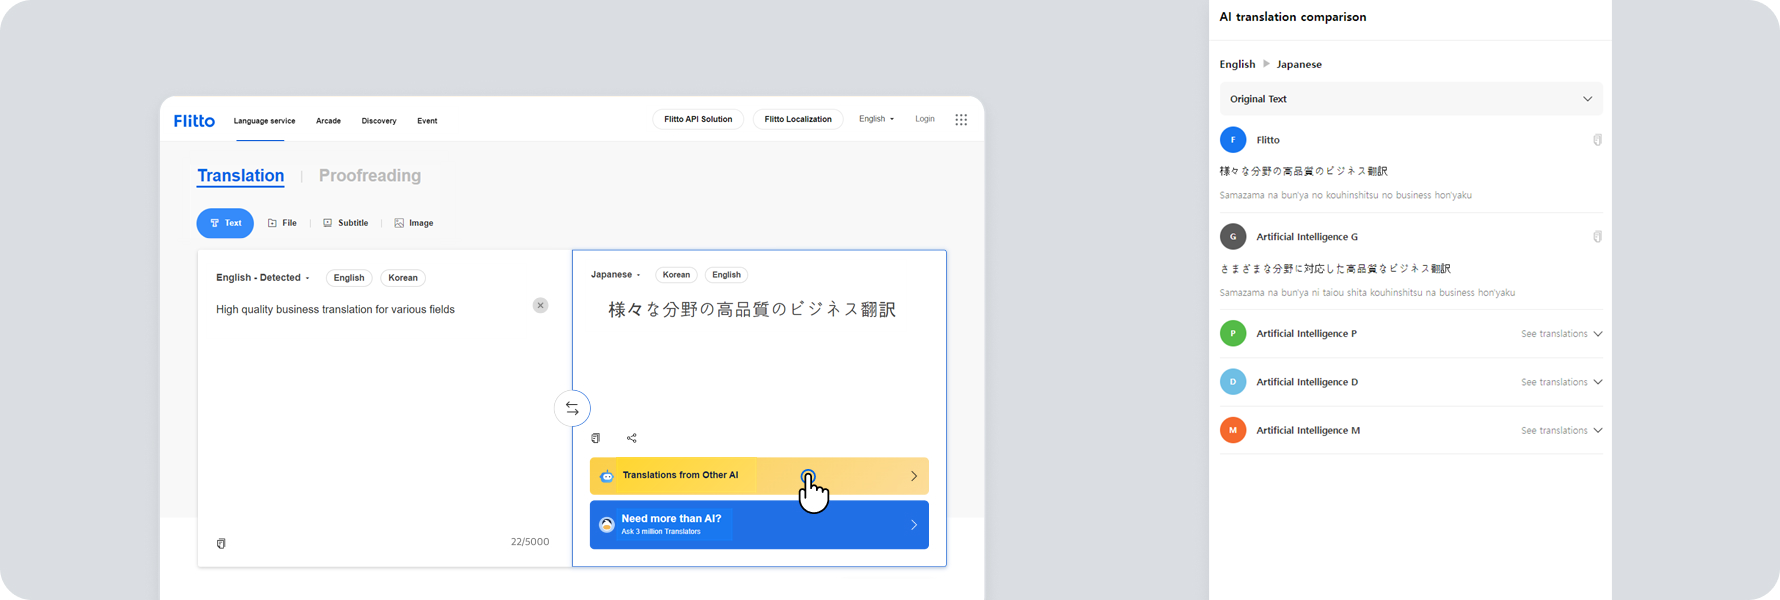This screenshot has height=600, width=1780.
Task: Switch to the Translation tab
Action: [241, 176]
